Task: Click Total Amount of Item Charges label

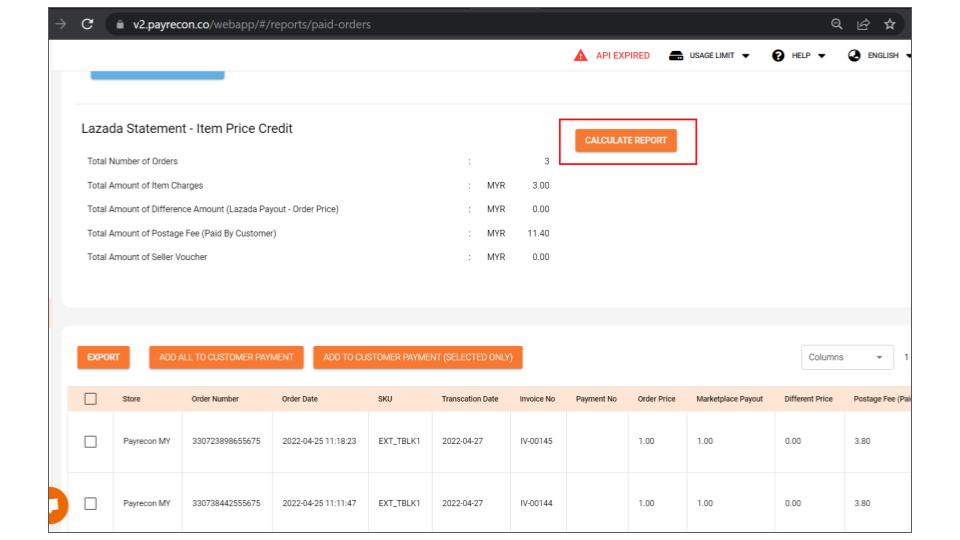Action: pyautogui.click(x=145, y=186)
